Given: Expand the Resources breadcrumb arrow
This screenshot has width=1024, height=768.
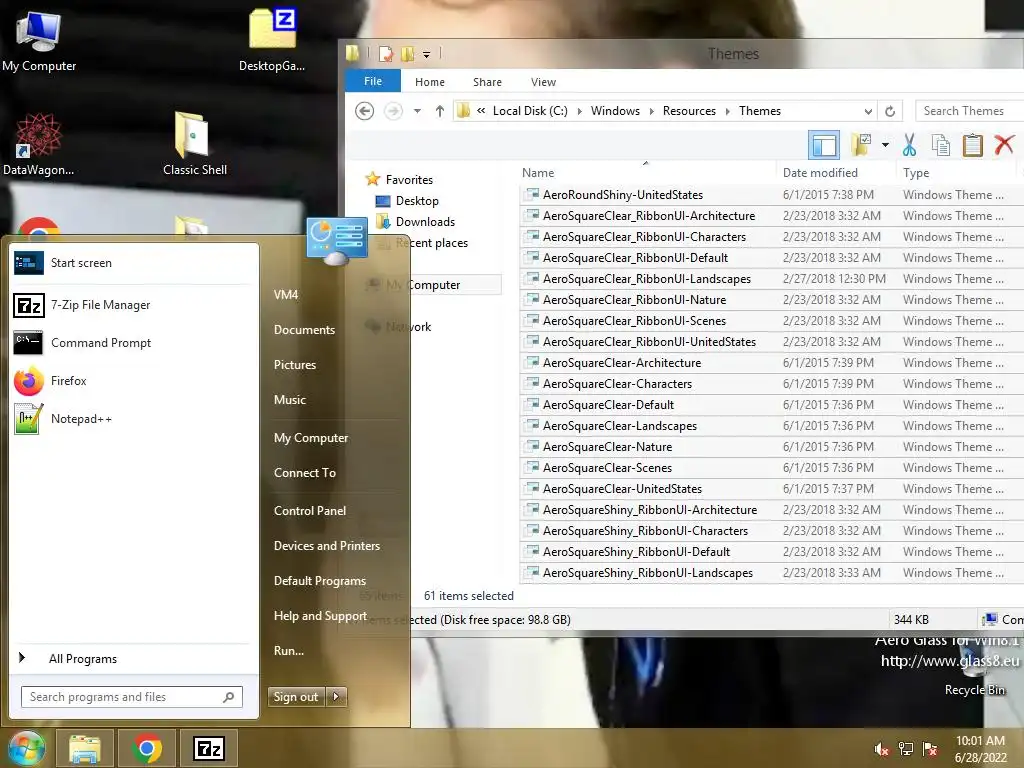Looking at the screenshot, I should pyautogui.click(x=728, y=111).
